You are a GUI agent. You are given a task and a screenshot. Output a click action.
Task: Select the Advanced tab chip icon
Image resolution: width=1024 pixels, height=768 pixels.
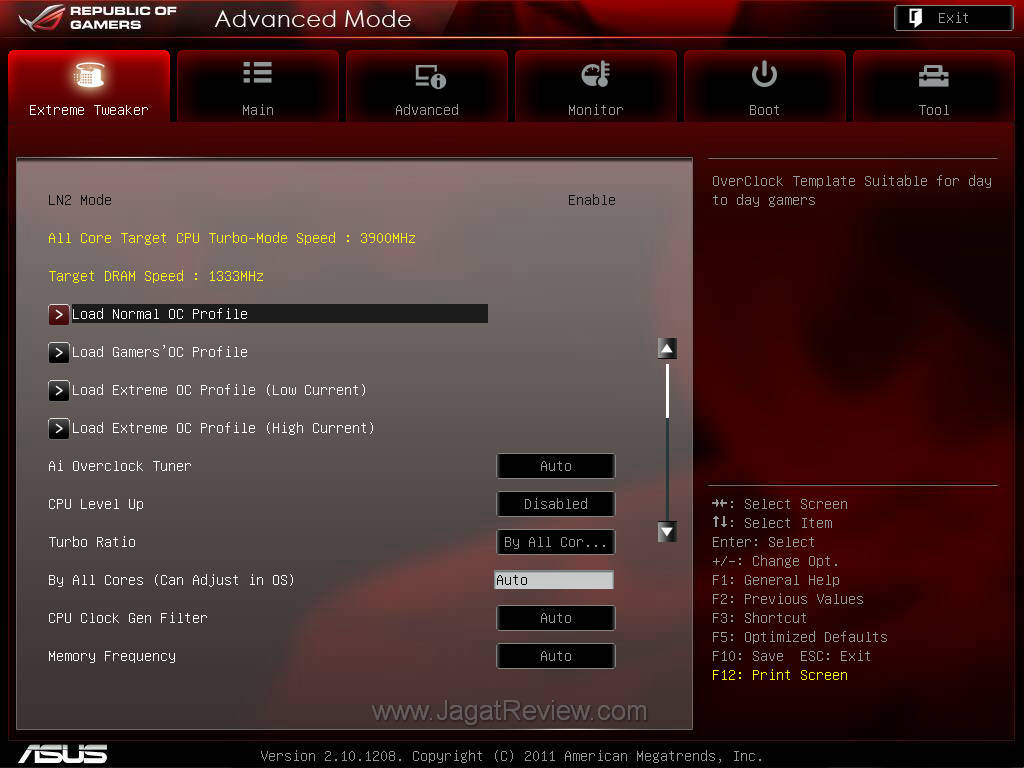click(x=427, y=76)
